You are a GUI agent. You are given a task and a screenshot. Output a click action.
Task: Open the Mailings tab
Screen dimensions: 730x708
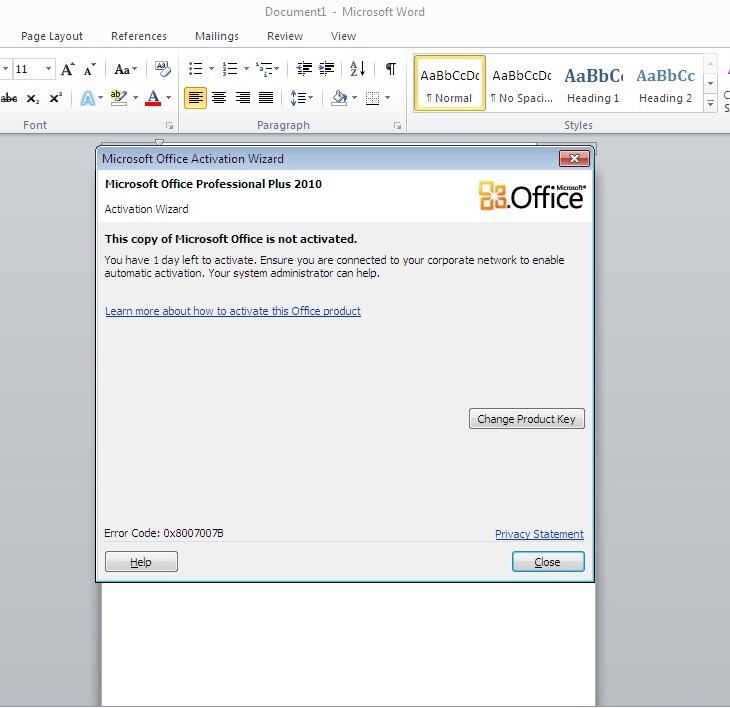pyautogui.click(x=216, y=36)
